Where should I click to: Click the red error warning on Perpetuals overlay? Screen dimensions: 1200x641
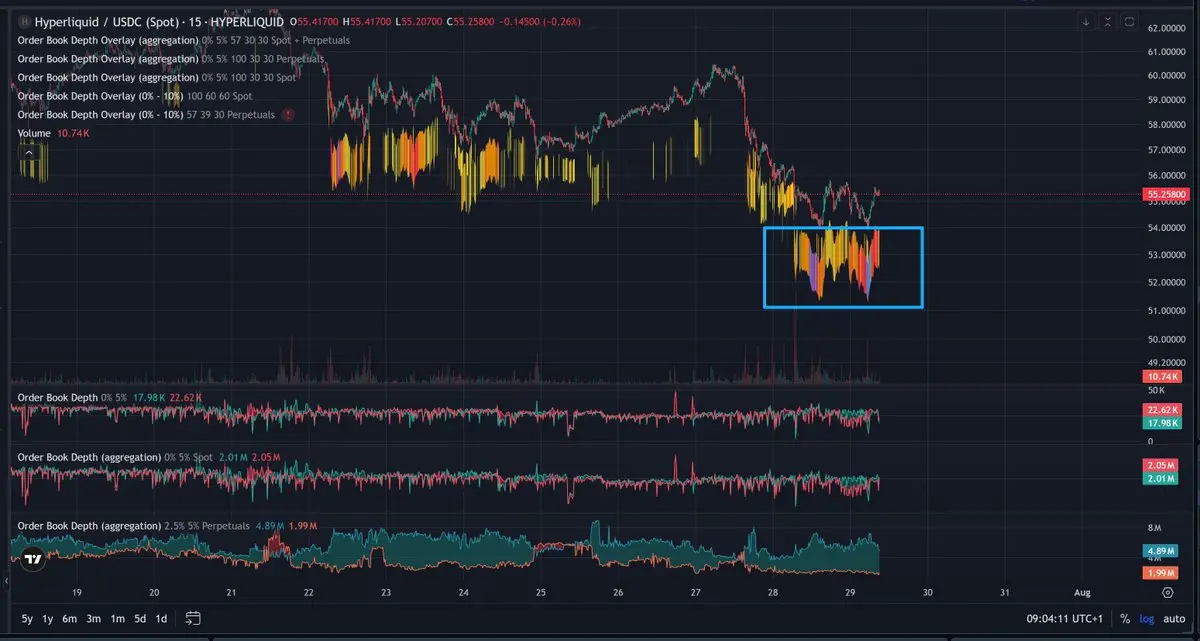pyautogui.click(x=288, y=115)
